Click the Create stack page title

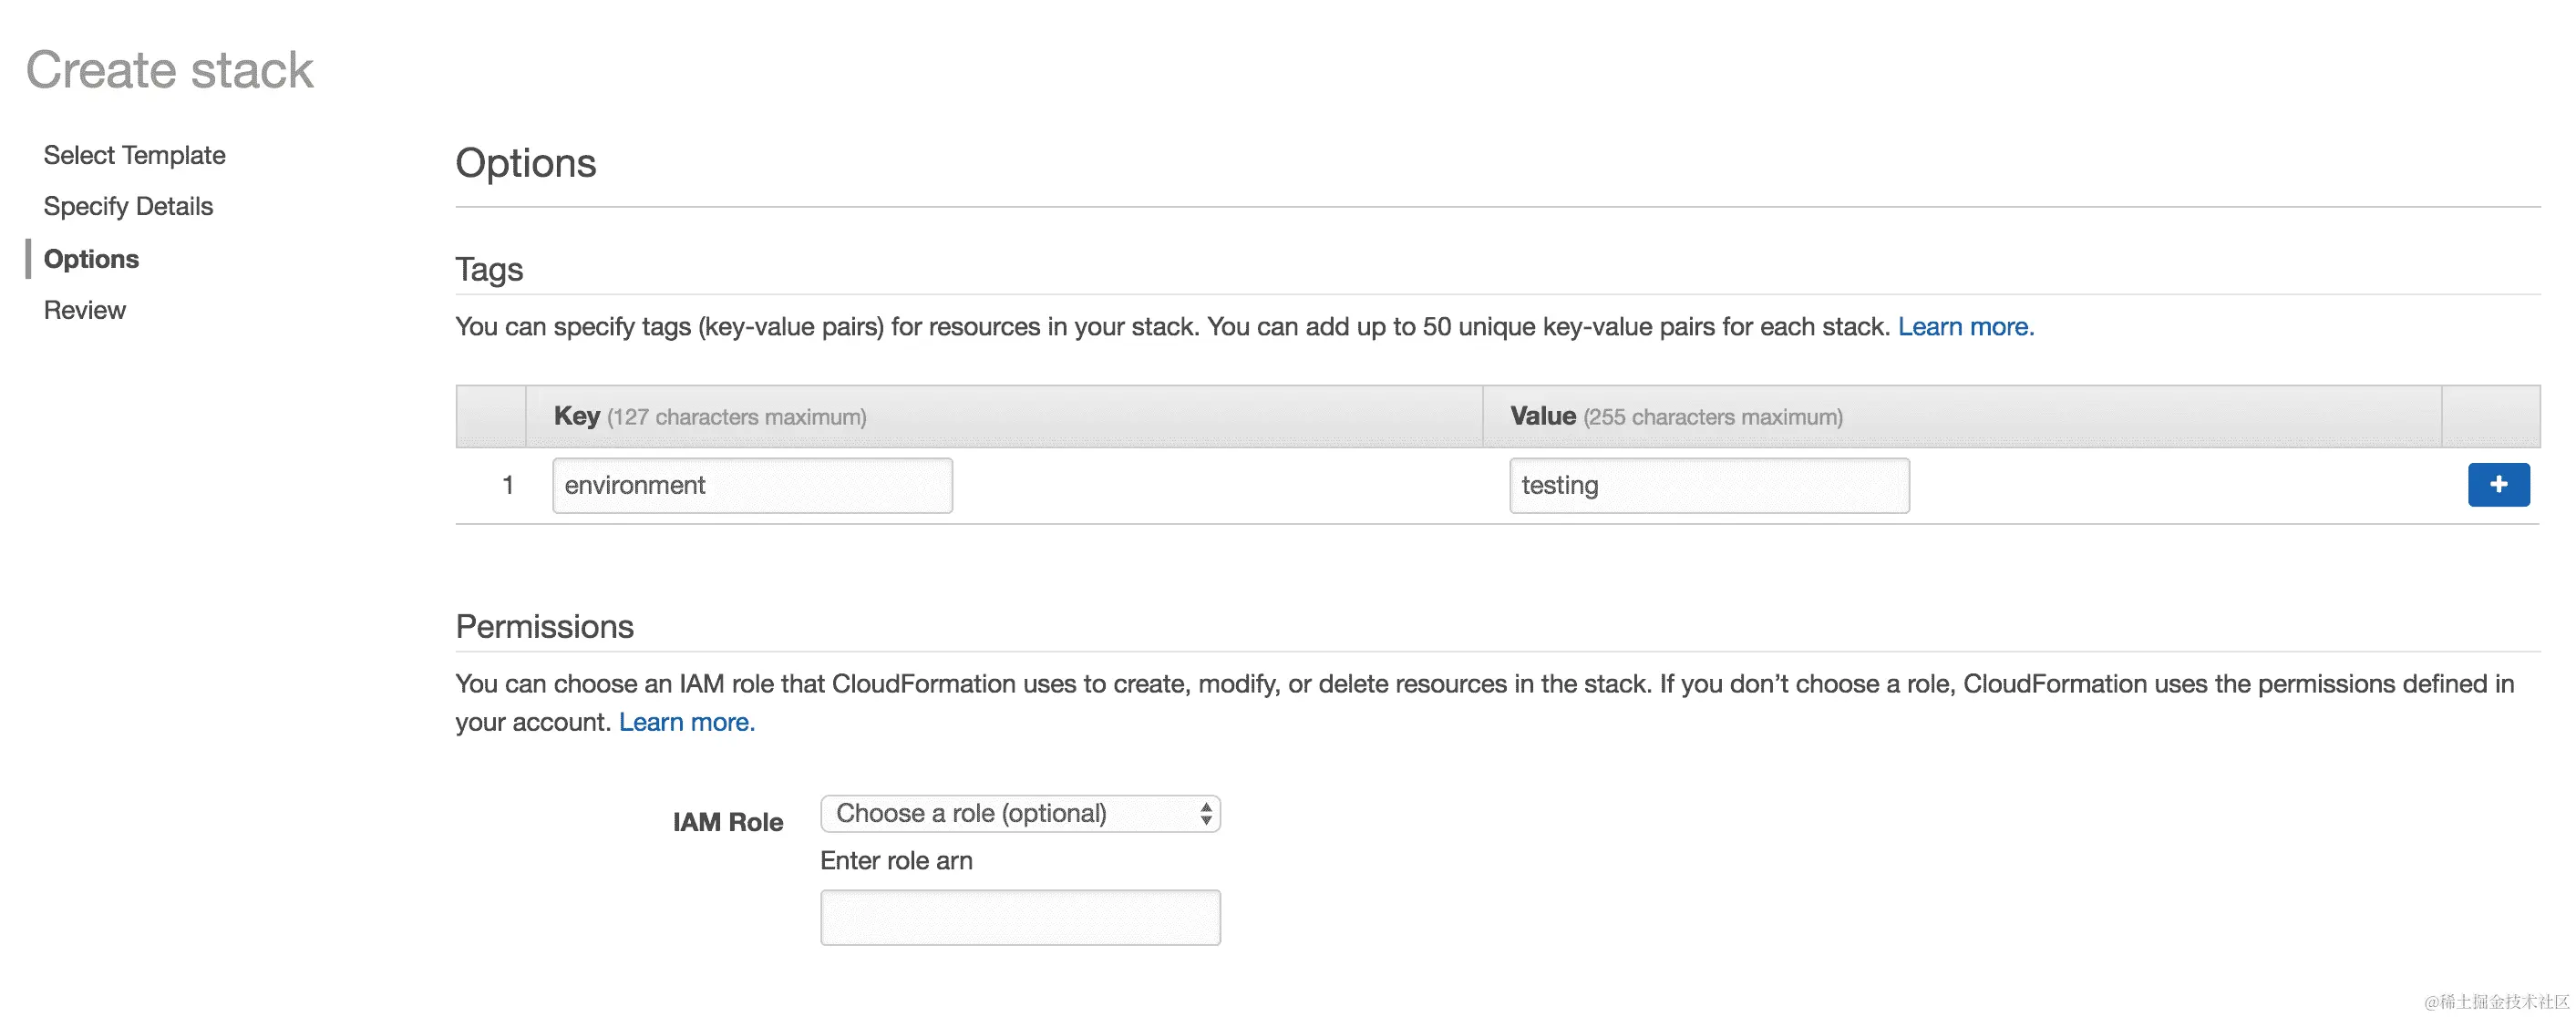click(170, 68)
